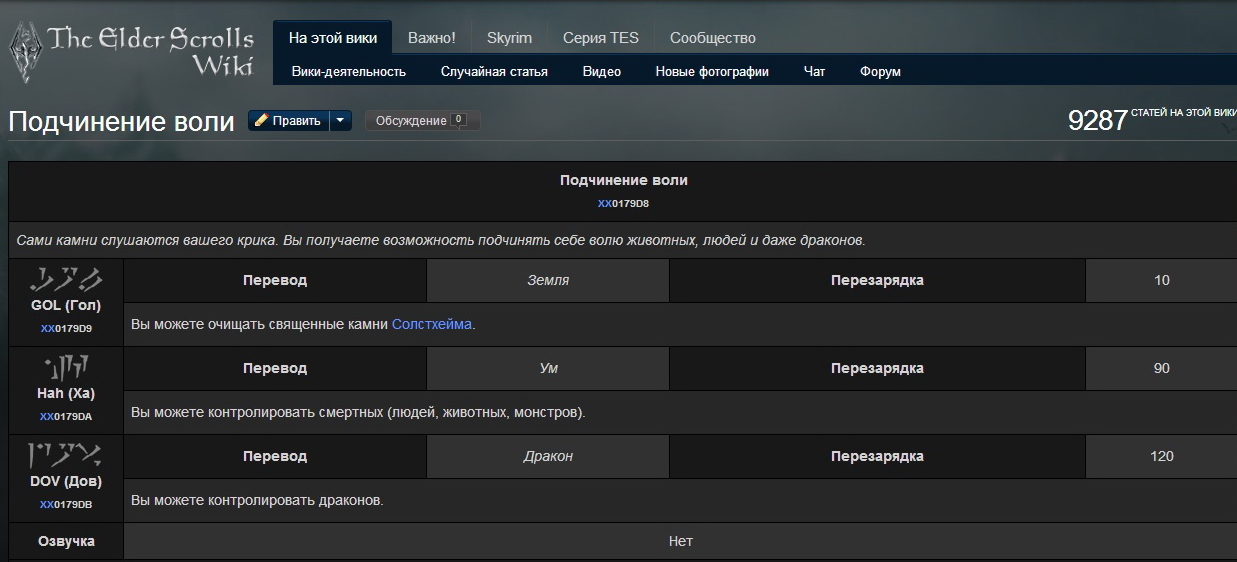
Task: Click the recharge value 10
Action: point(1161,280)
